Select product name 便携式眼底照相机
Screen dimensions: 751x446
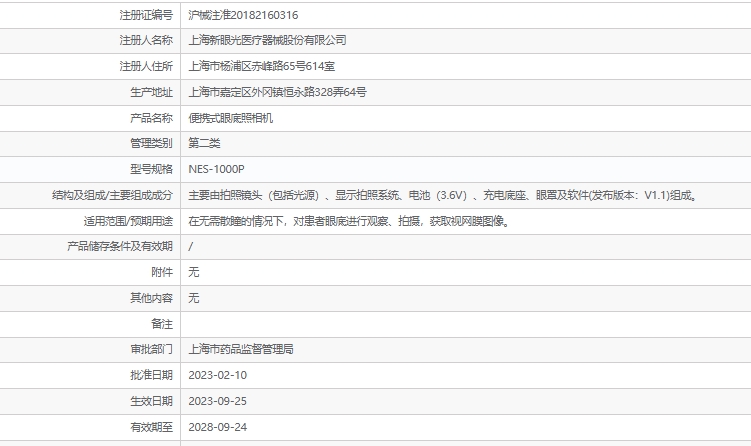230,118
